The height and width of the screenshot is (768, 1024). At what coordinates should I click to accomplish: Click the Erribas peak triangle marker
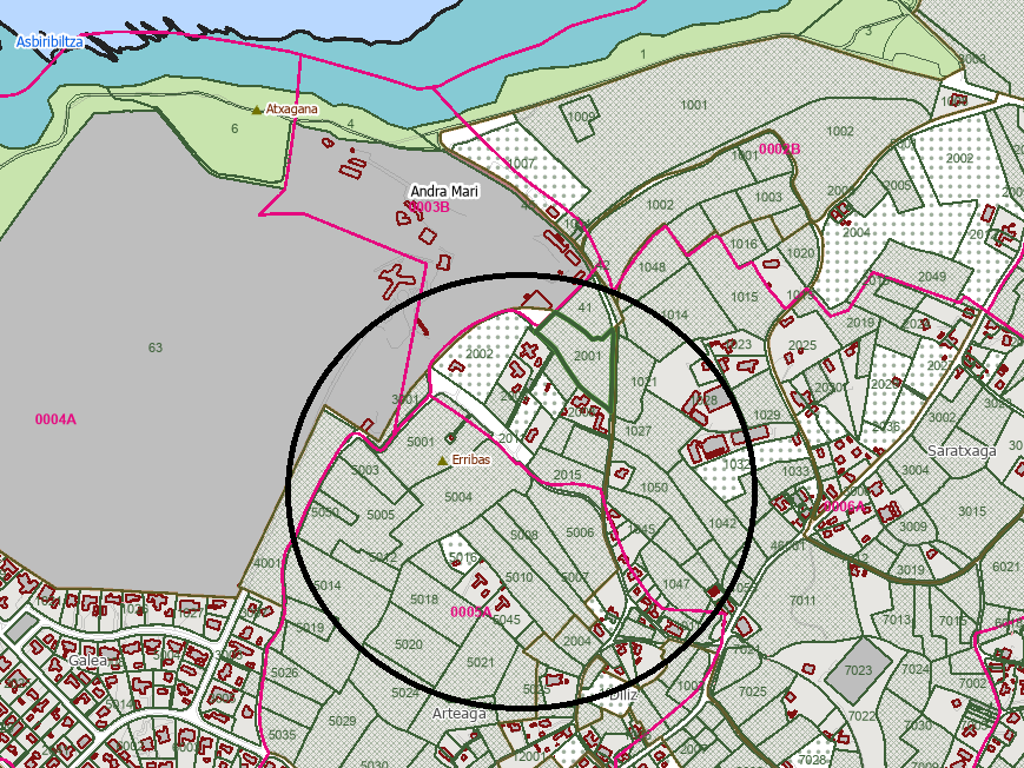point(444,460)
